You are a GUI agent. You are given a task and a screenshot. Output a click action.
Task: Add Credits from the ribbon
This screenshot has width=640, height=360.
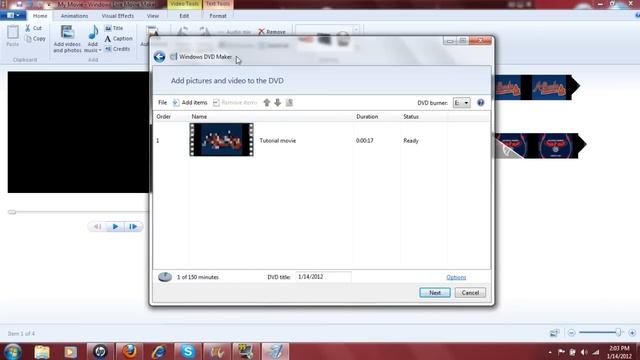(x=117, y=49)
